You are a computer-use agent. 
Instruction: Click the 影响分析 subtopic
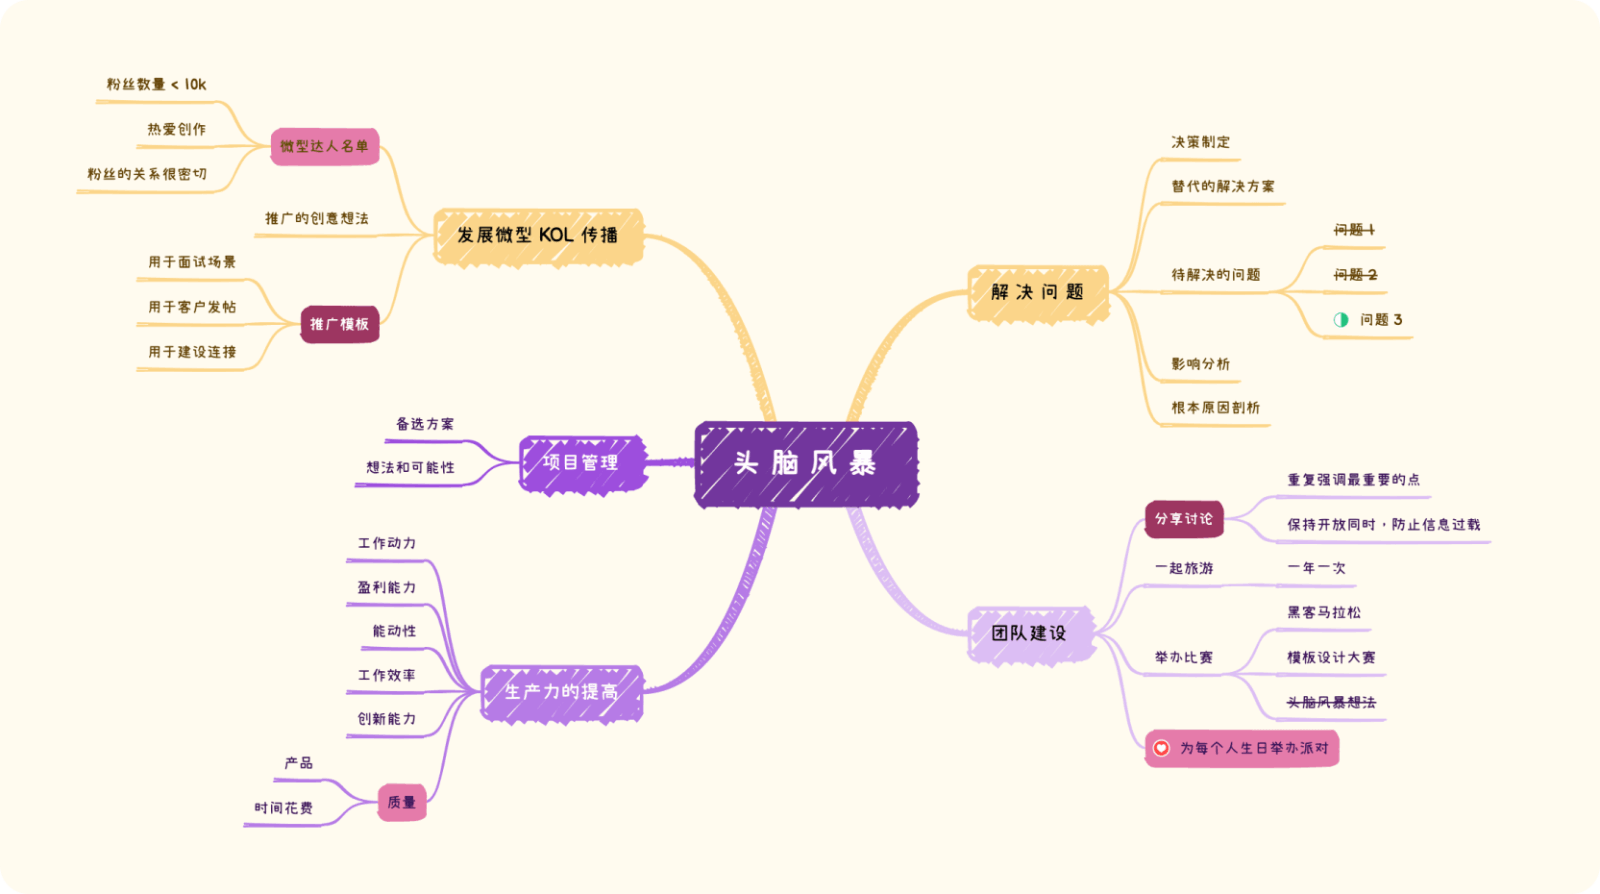[1201, 364]
